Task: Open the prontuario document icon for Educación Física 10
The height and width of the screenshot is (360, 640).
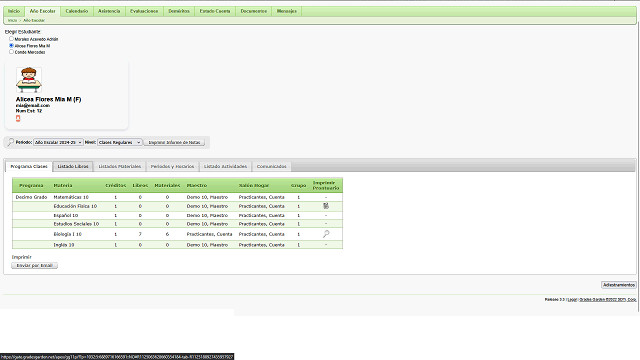Action: click(x=326, y=206)
